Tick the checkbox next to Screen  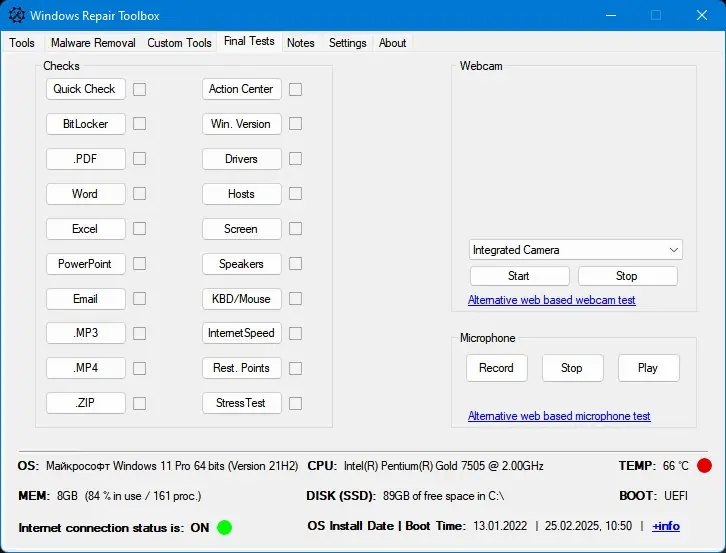[x=295, y=229]
